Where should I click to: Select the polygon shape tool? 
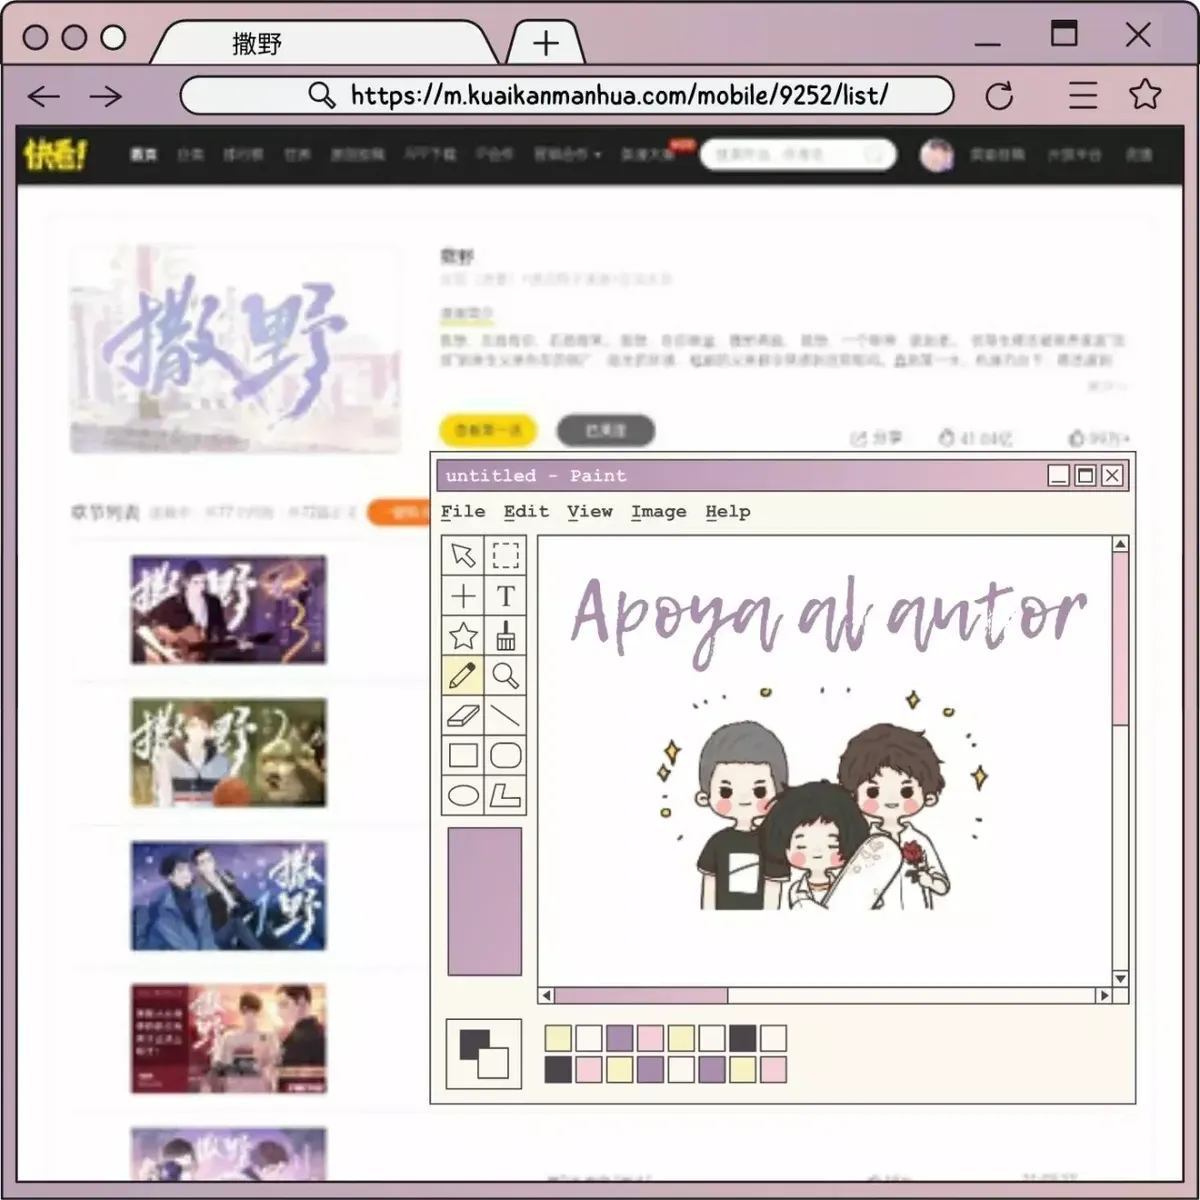(506, 796)
